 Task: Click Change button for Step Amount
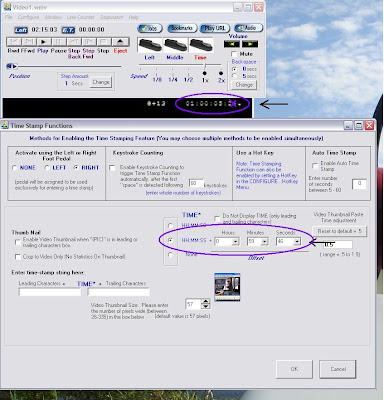click(101, 82)
